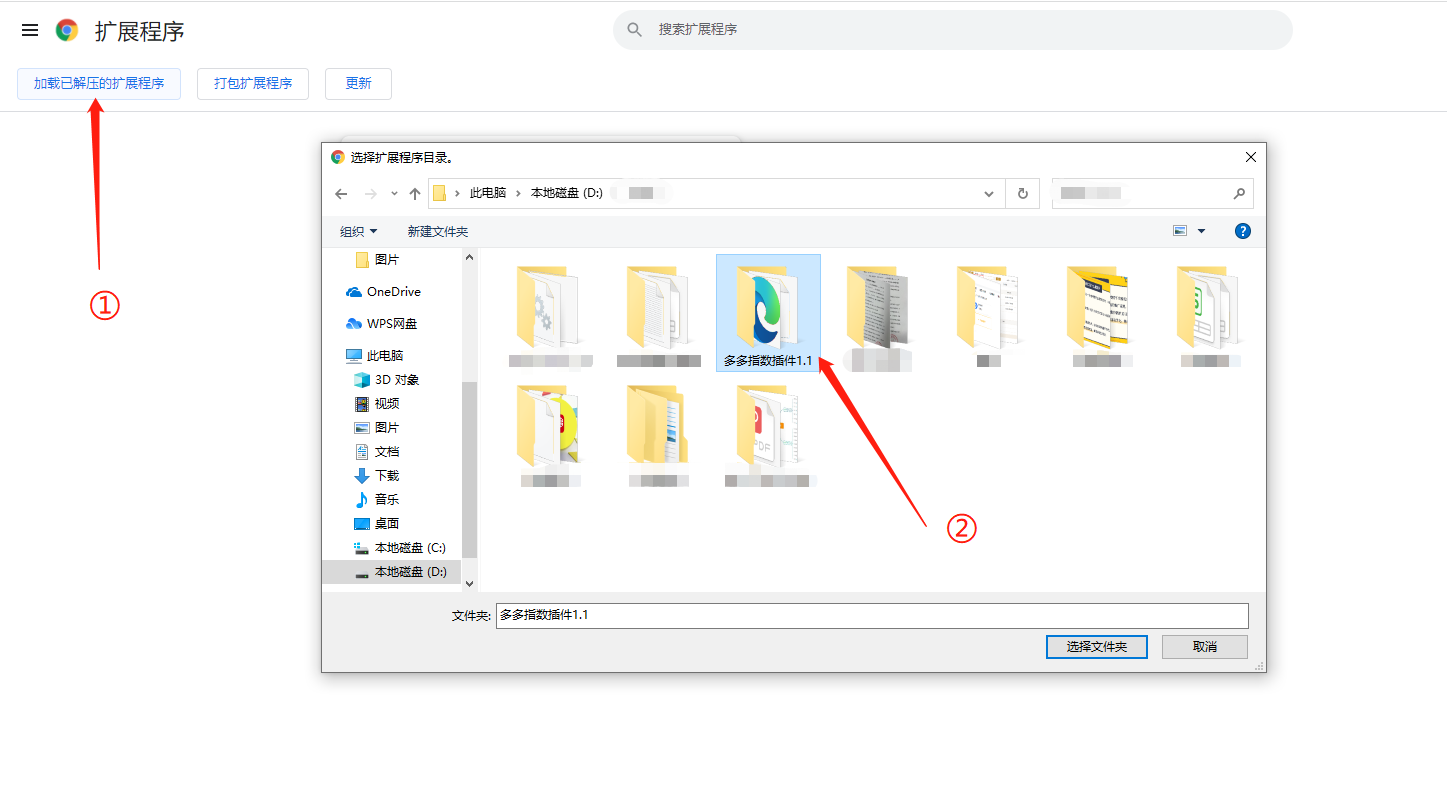Click the blue help question mark icon
1447x806 pixels.
[x=1243, y=231]
